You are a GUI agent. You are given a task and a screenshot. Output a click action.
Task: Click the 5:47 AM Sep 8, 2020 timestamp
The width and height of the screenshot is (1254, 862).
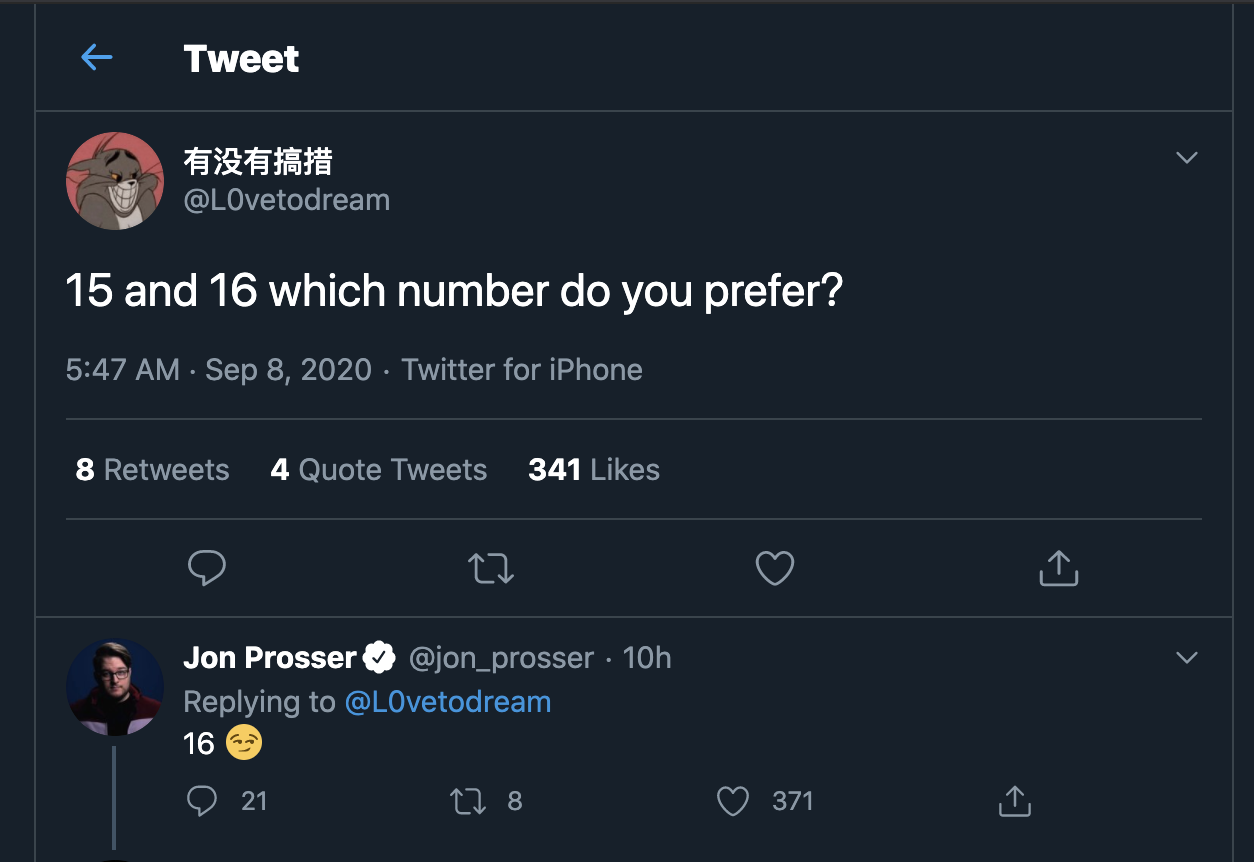coord(218,370)
